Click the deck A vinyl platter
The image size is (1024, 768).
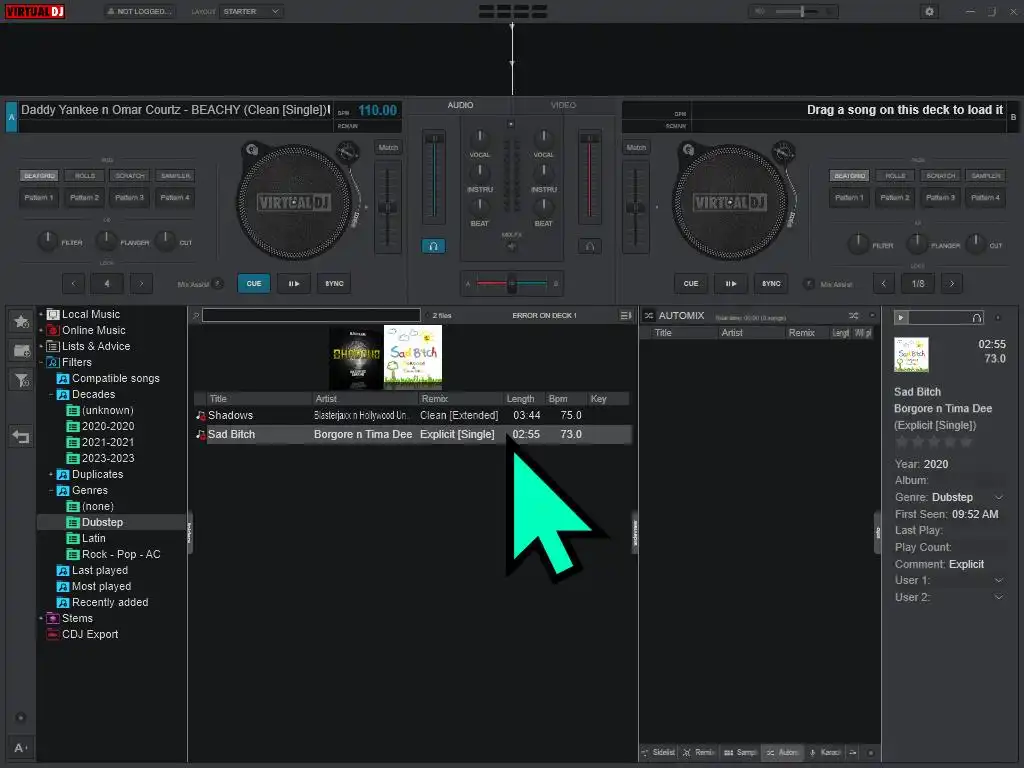tap(293, 202)
